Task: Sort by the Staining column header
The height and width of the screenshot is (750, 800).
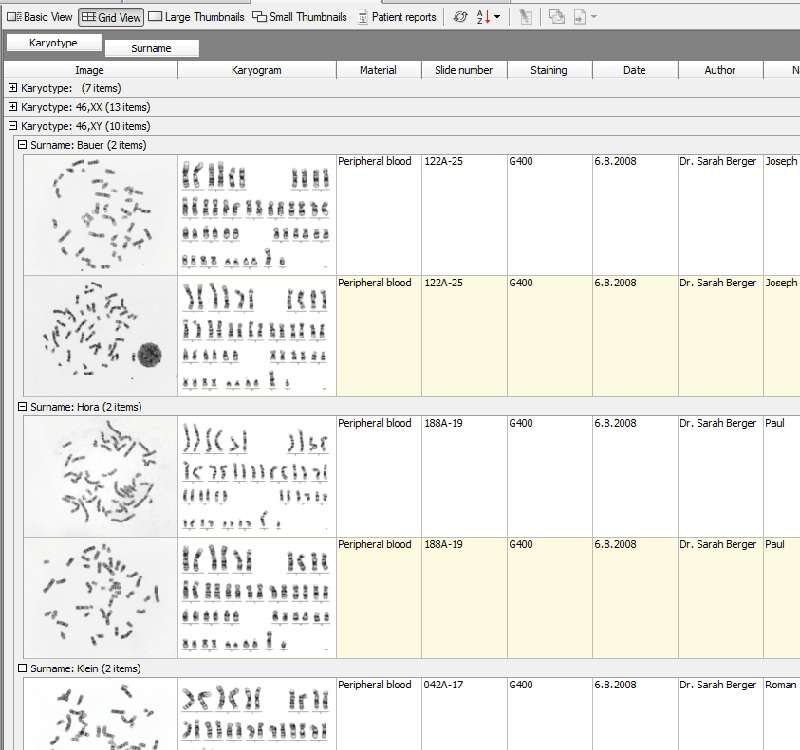Action: click(x=549, y=70)
